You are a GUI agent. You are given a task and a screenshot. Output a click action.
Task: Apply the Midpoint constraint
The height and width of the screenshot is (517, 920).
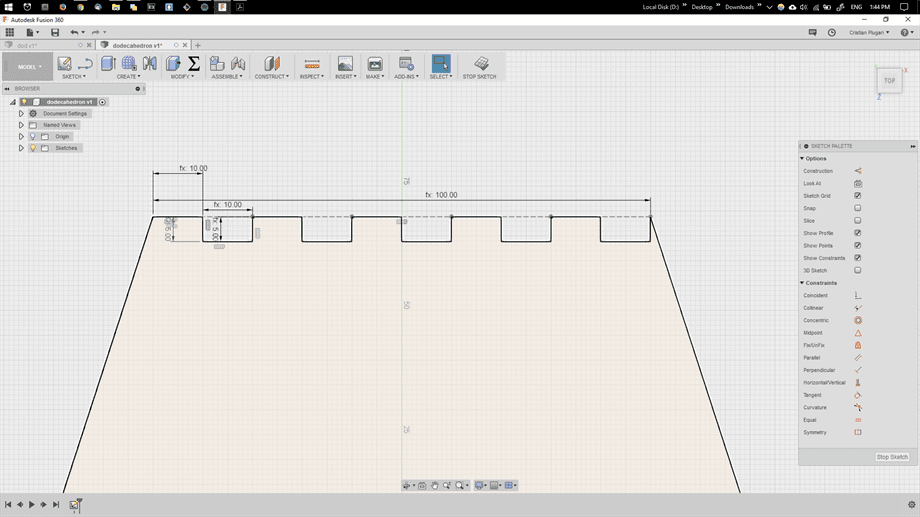click(x=858, y=333)
